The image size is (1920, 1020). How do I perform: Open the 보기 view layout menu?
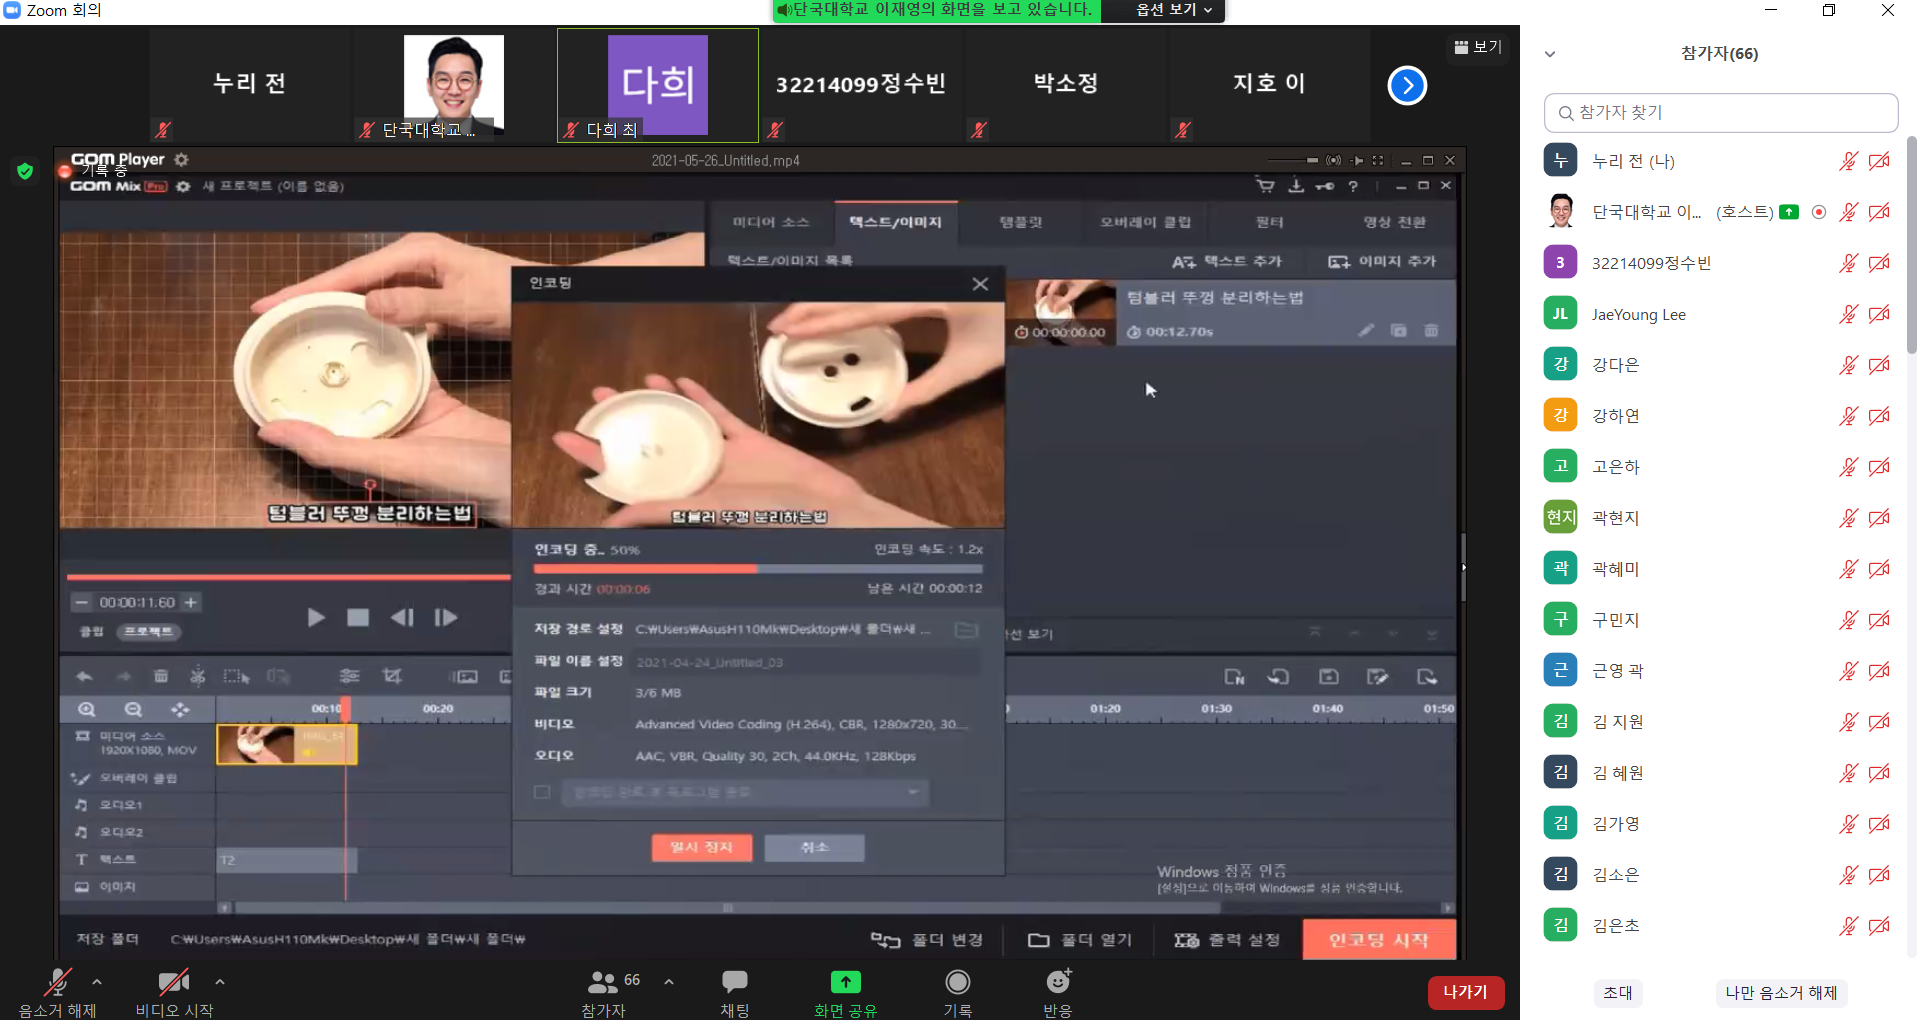coord(1478,47)
